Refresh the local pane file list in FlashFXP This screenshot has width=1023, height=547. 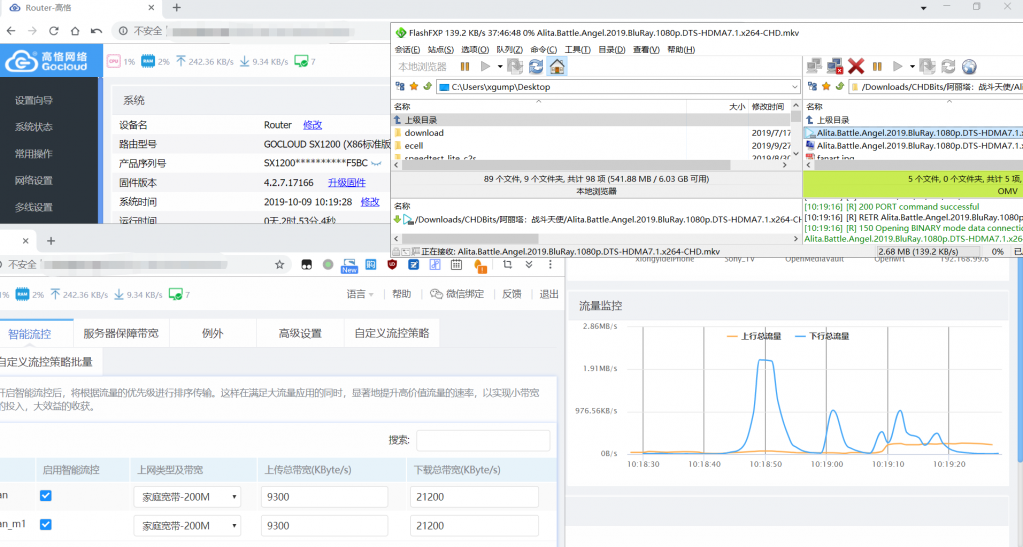click(x=536, y=67)
